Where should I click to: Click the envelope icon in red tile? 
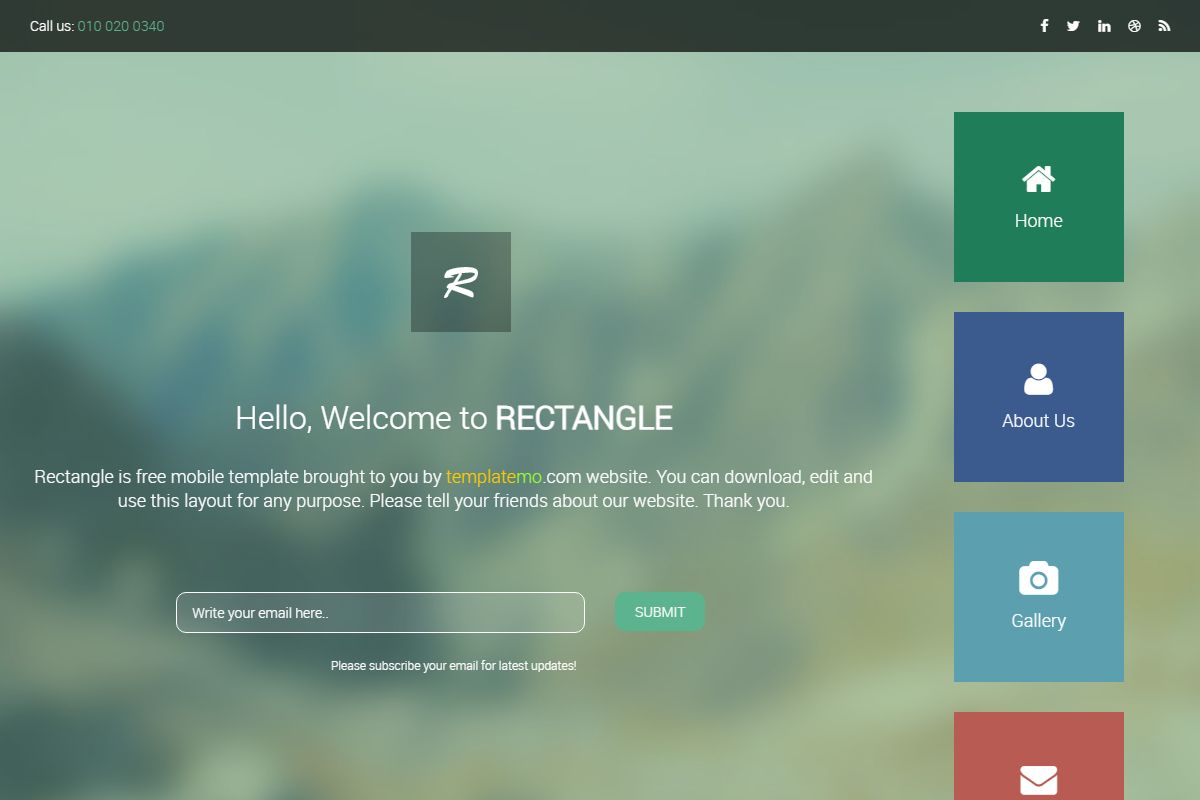pos(1038,780)
